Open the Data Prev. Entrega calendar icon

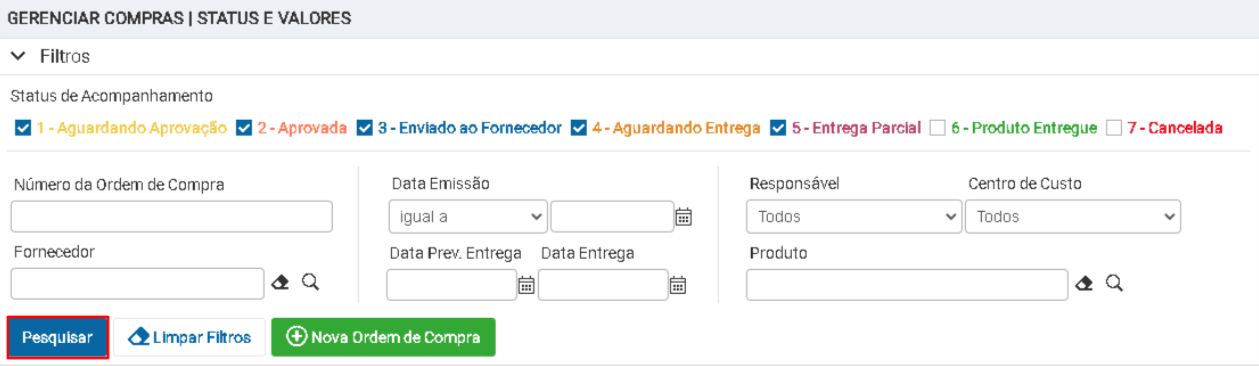coord(526,285)
